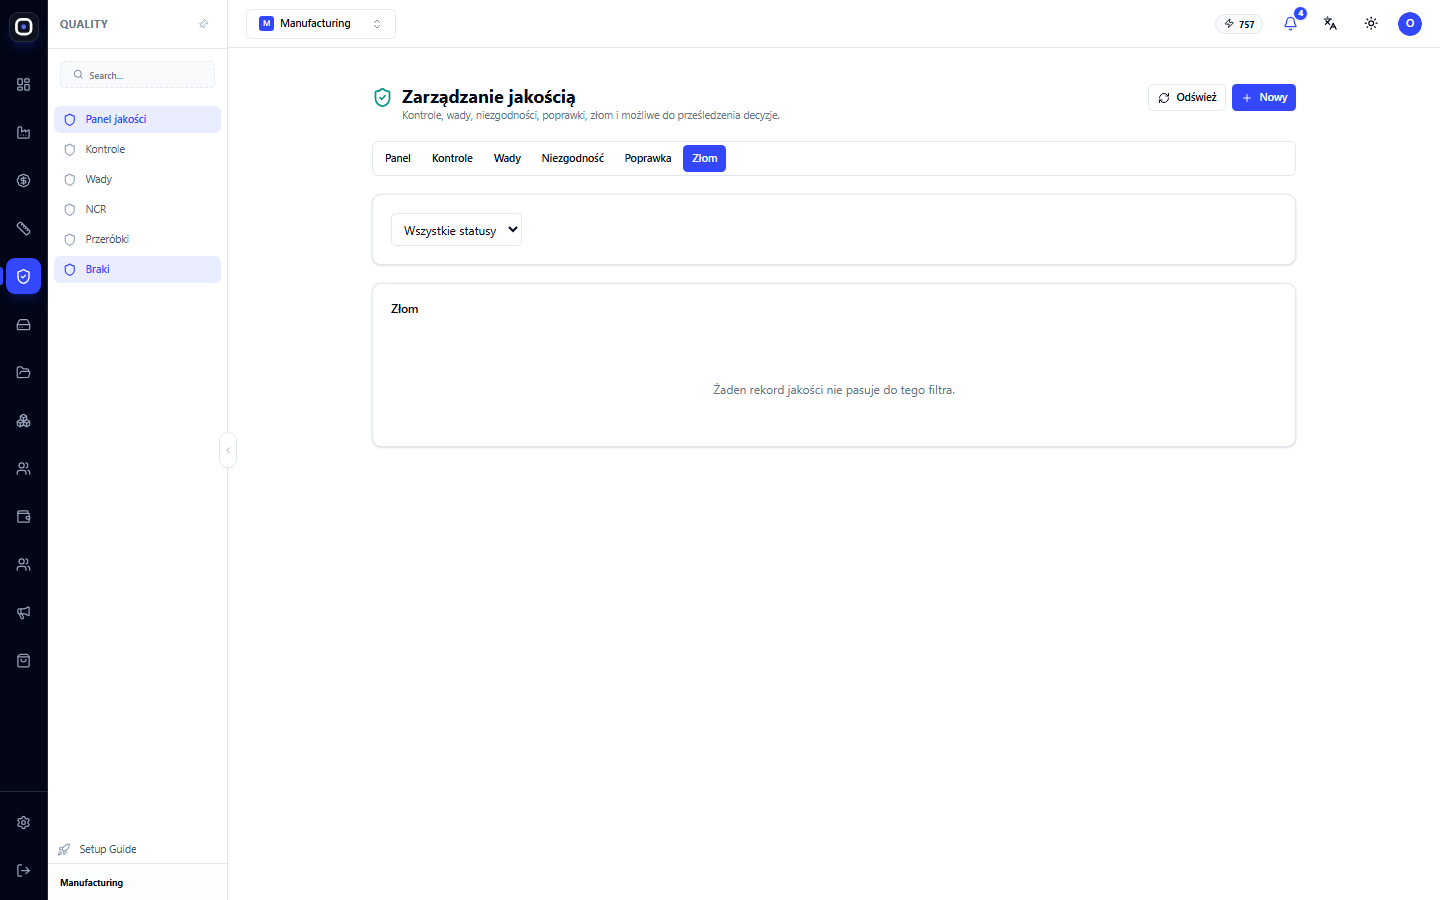The image size is (1440, 900).
Task: Open the language translate icon
Action: click(x=1330, y=23)
